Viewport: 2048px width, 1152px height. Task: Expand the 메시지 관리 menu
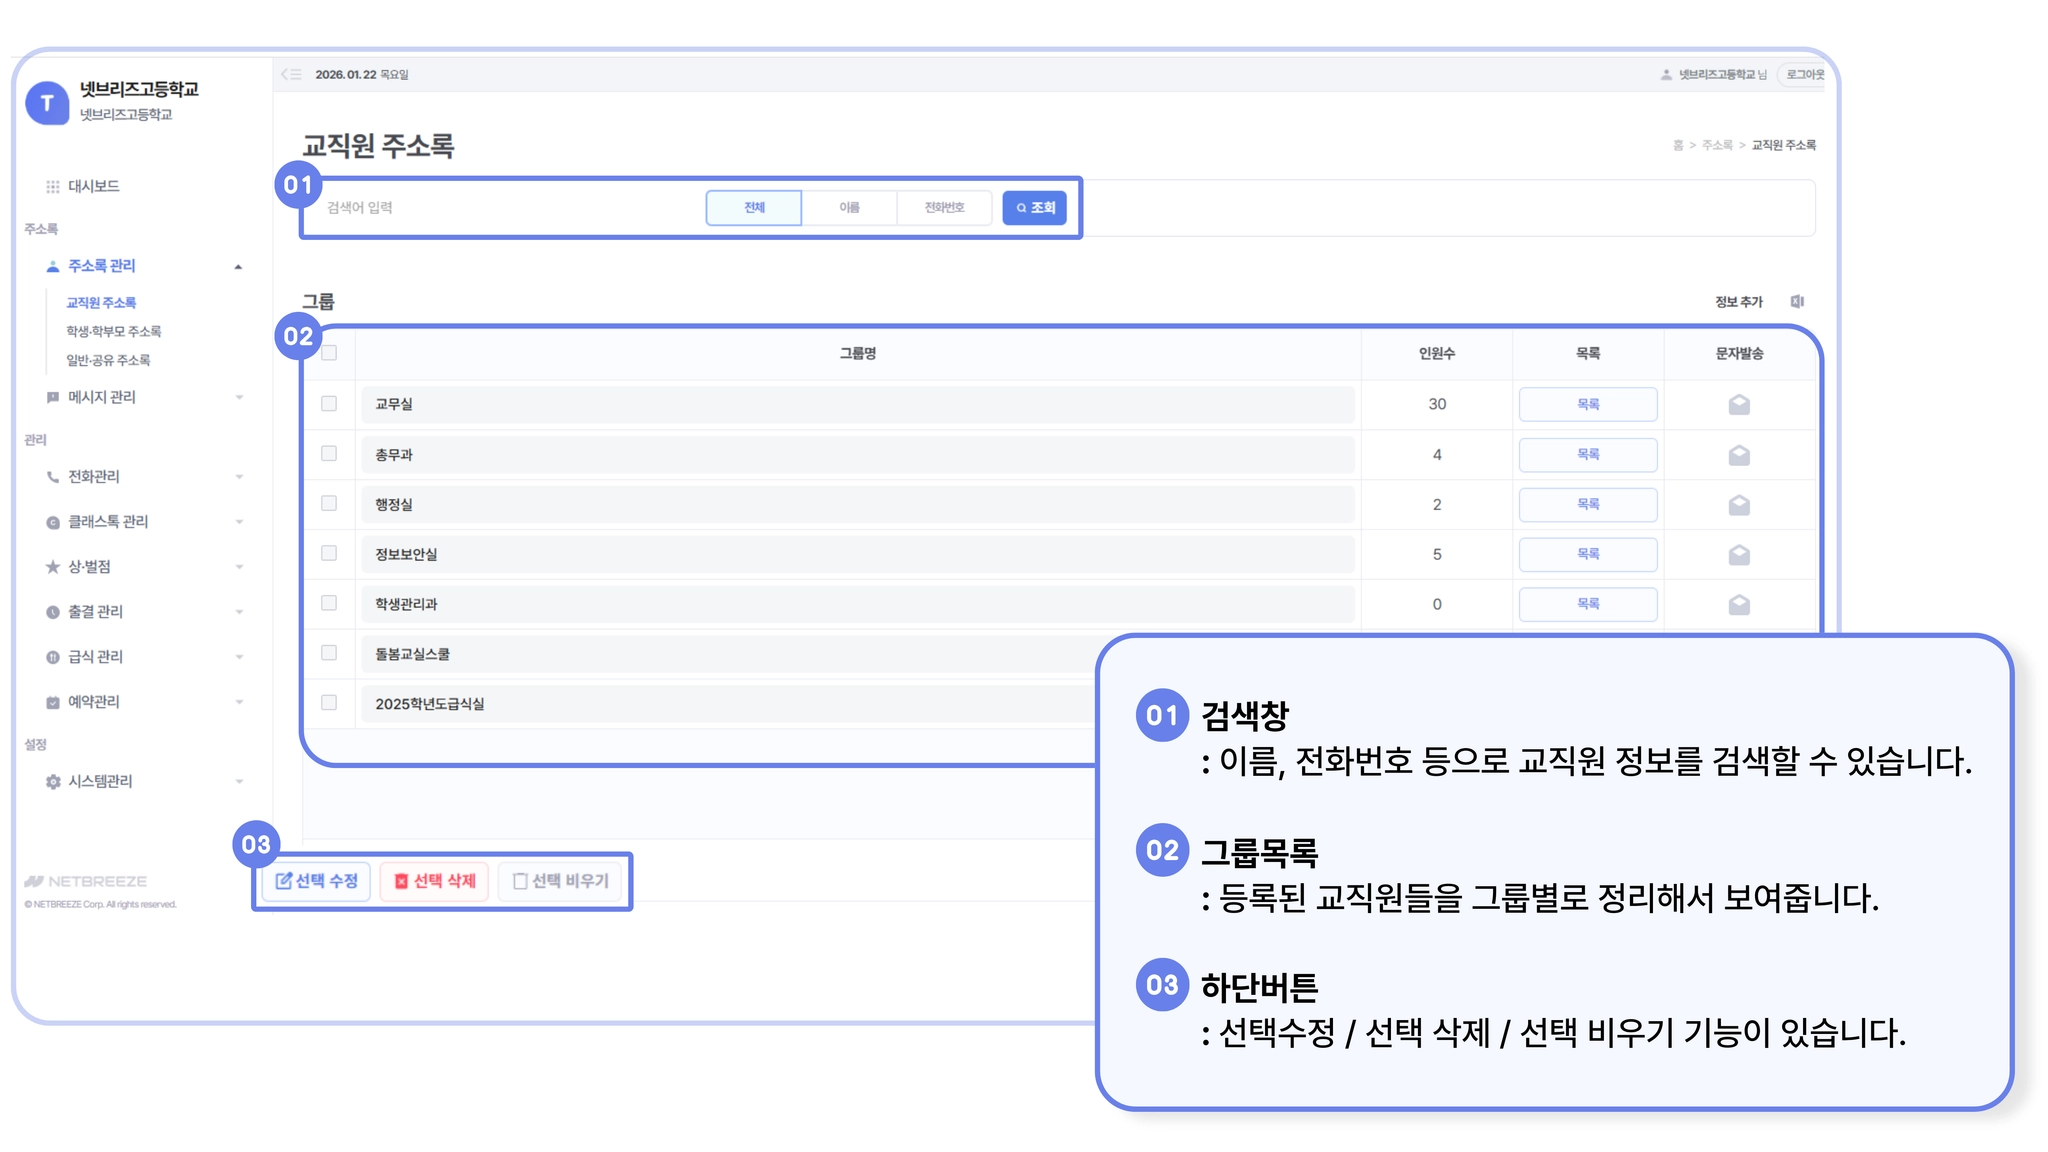click(102, 397)
